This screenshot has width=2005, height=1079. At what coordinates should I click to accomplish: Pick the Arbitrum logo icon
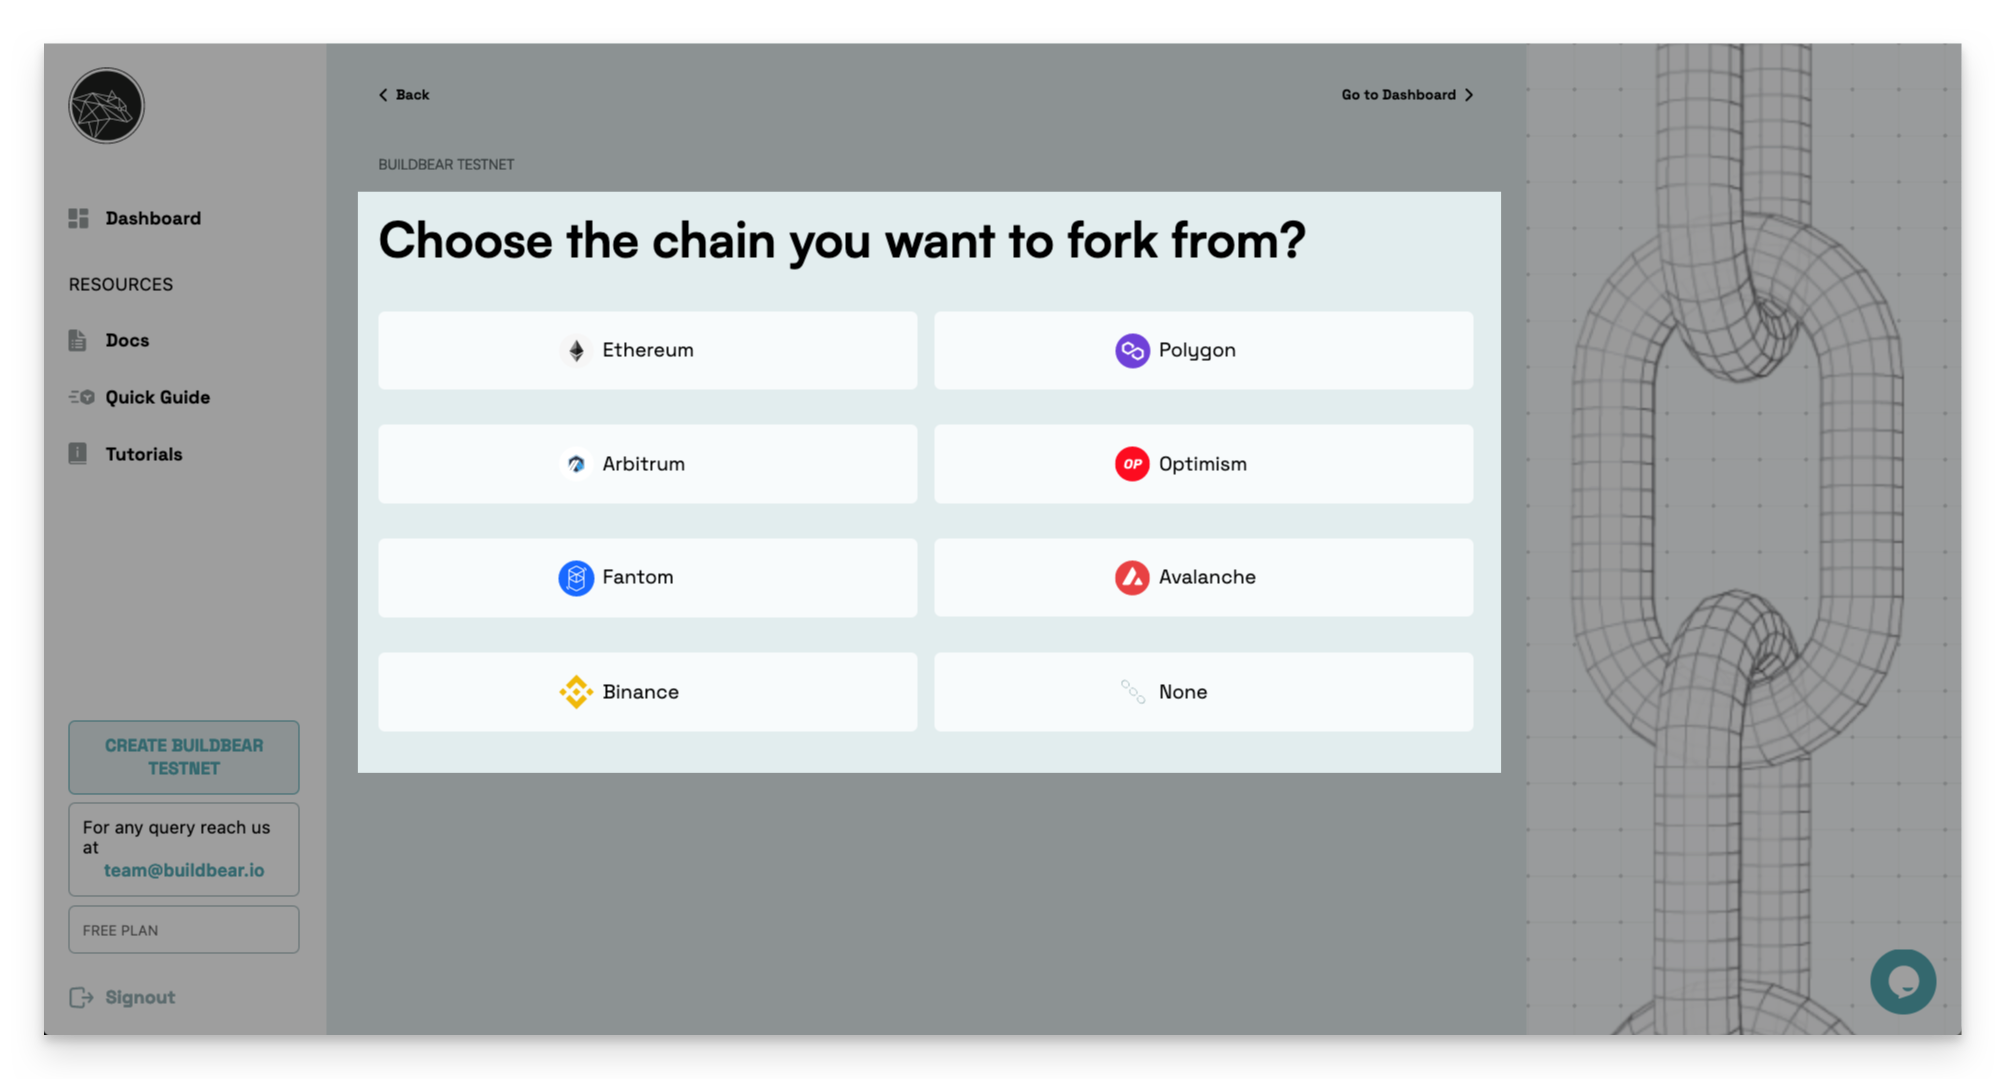576,464
